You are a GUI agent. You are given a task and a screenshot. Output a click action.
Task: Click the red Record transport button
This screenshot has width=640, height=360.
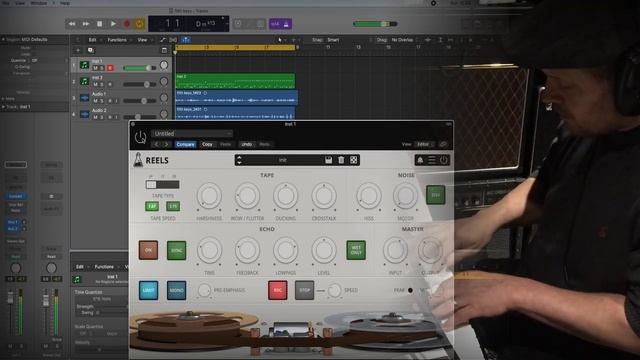[x=127, y=24]
